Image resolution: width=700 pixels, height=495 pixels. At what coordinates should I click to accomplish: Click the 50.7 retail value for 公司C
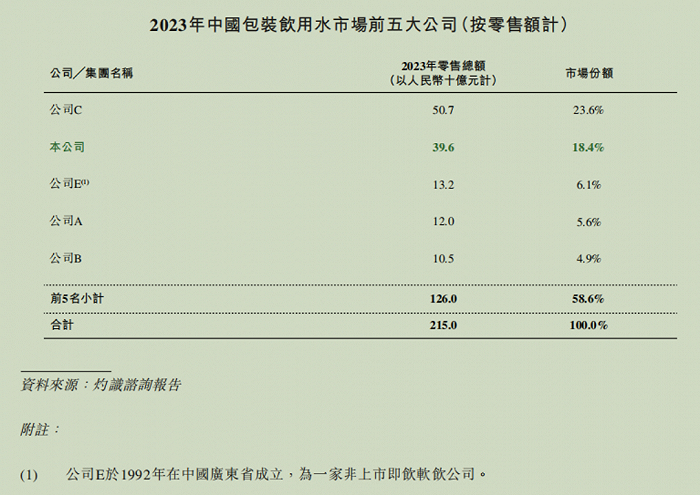tap(443, 110)
